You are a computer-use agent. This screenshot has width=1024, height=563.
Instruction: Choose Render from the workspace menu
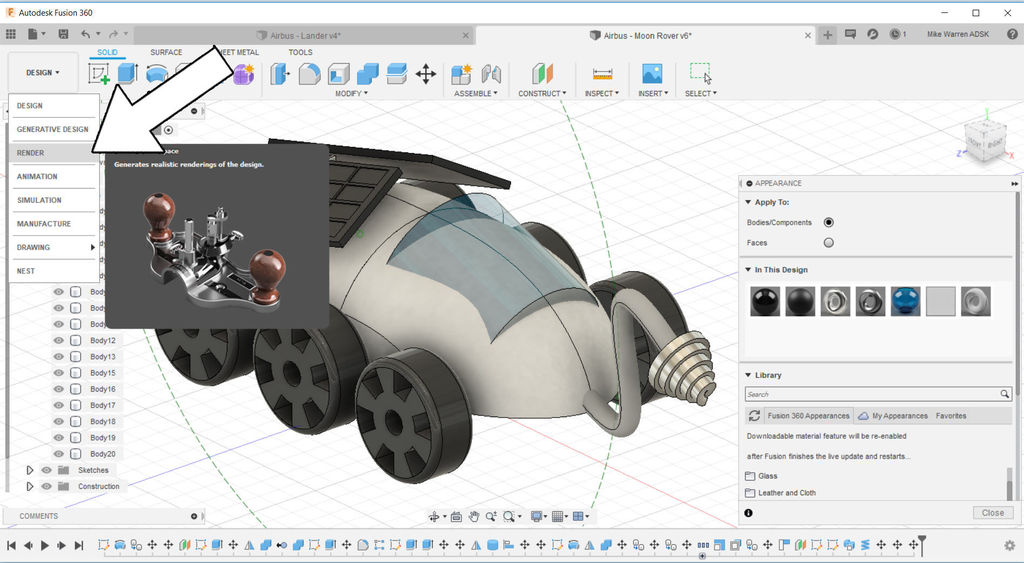31,153
